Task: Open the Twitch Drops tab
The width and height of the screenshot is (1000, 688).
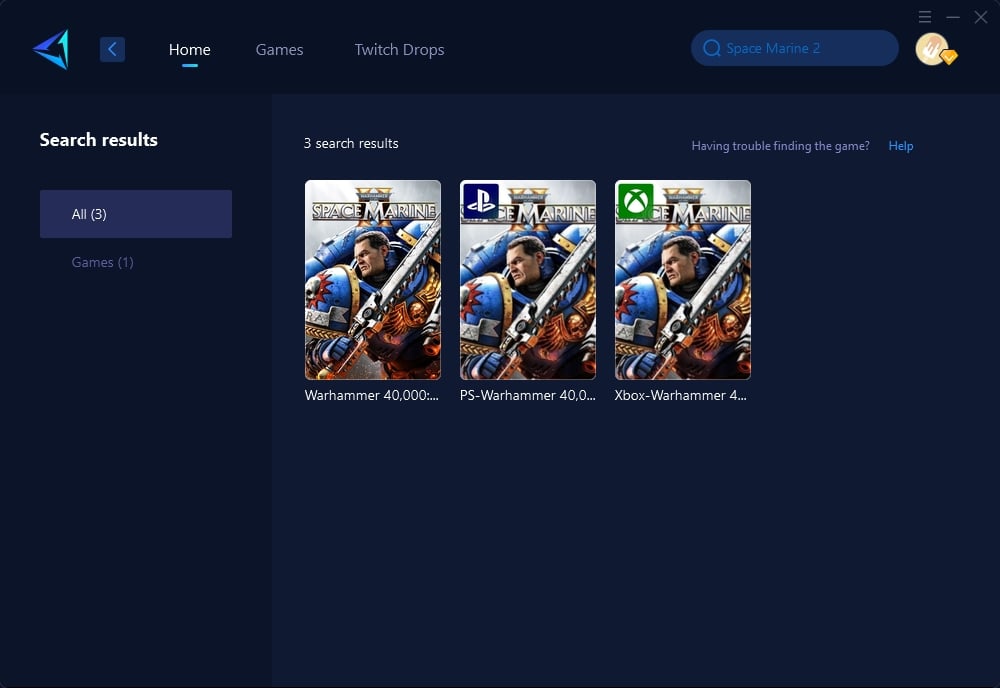Action: [399, 50]
